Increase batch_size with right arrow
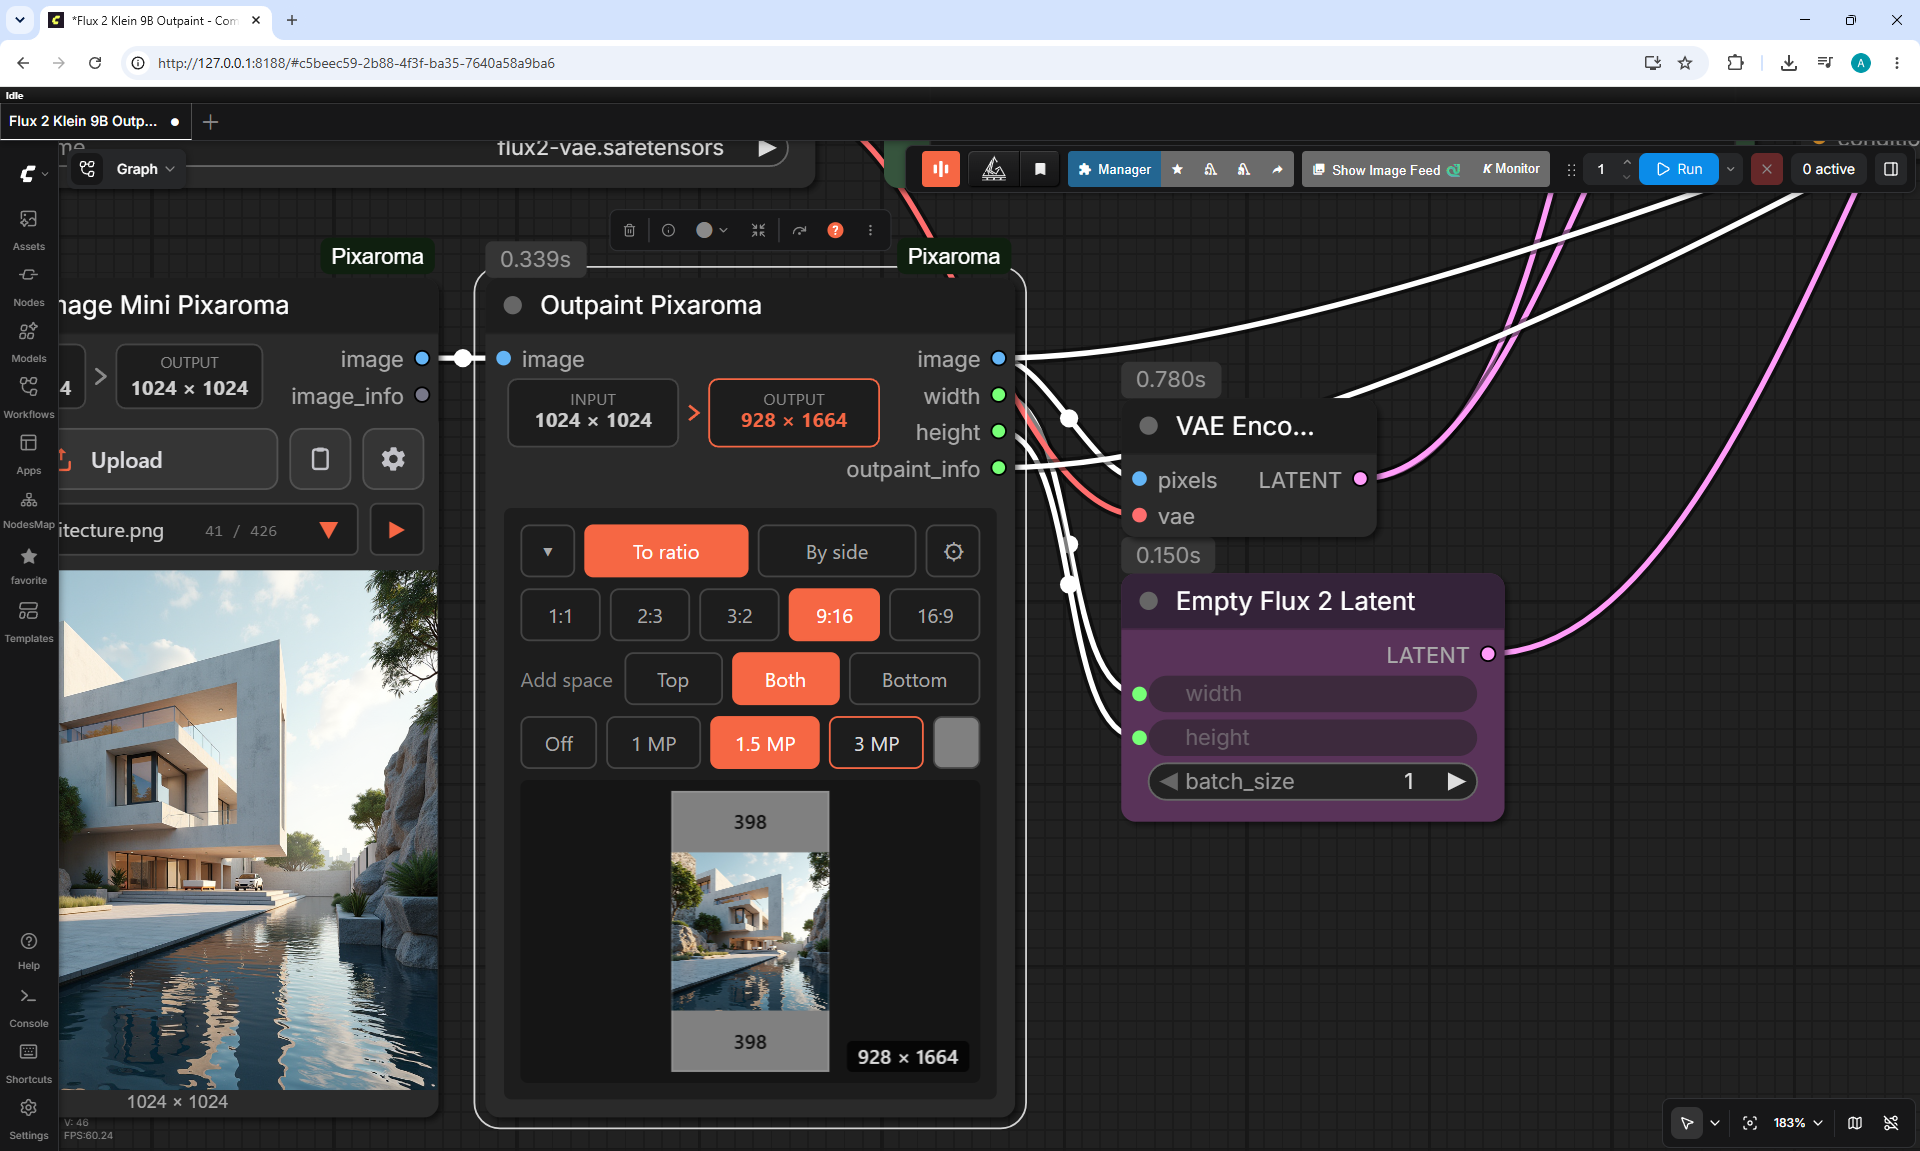The image size is (1920, 1151). click(x=1456, y=781)
